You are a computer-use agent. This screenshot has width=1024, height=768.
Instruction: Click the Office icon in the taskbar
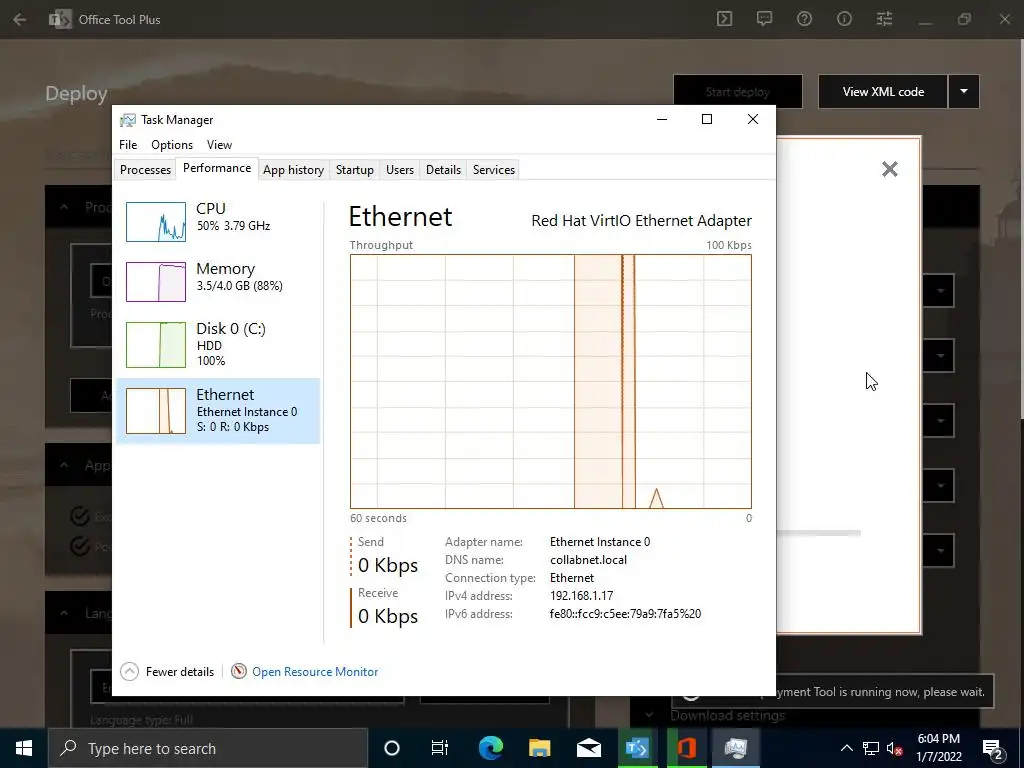click(686, 748)
